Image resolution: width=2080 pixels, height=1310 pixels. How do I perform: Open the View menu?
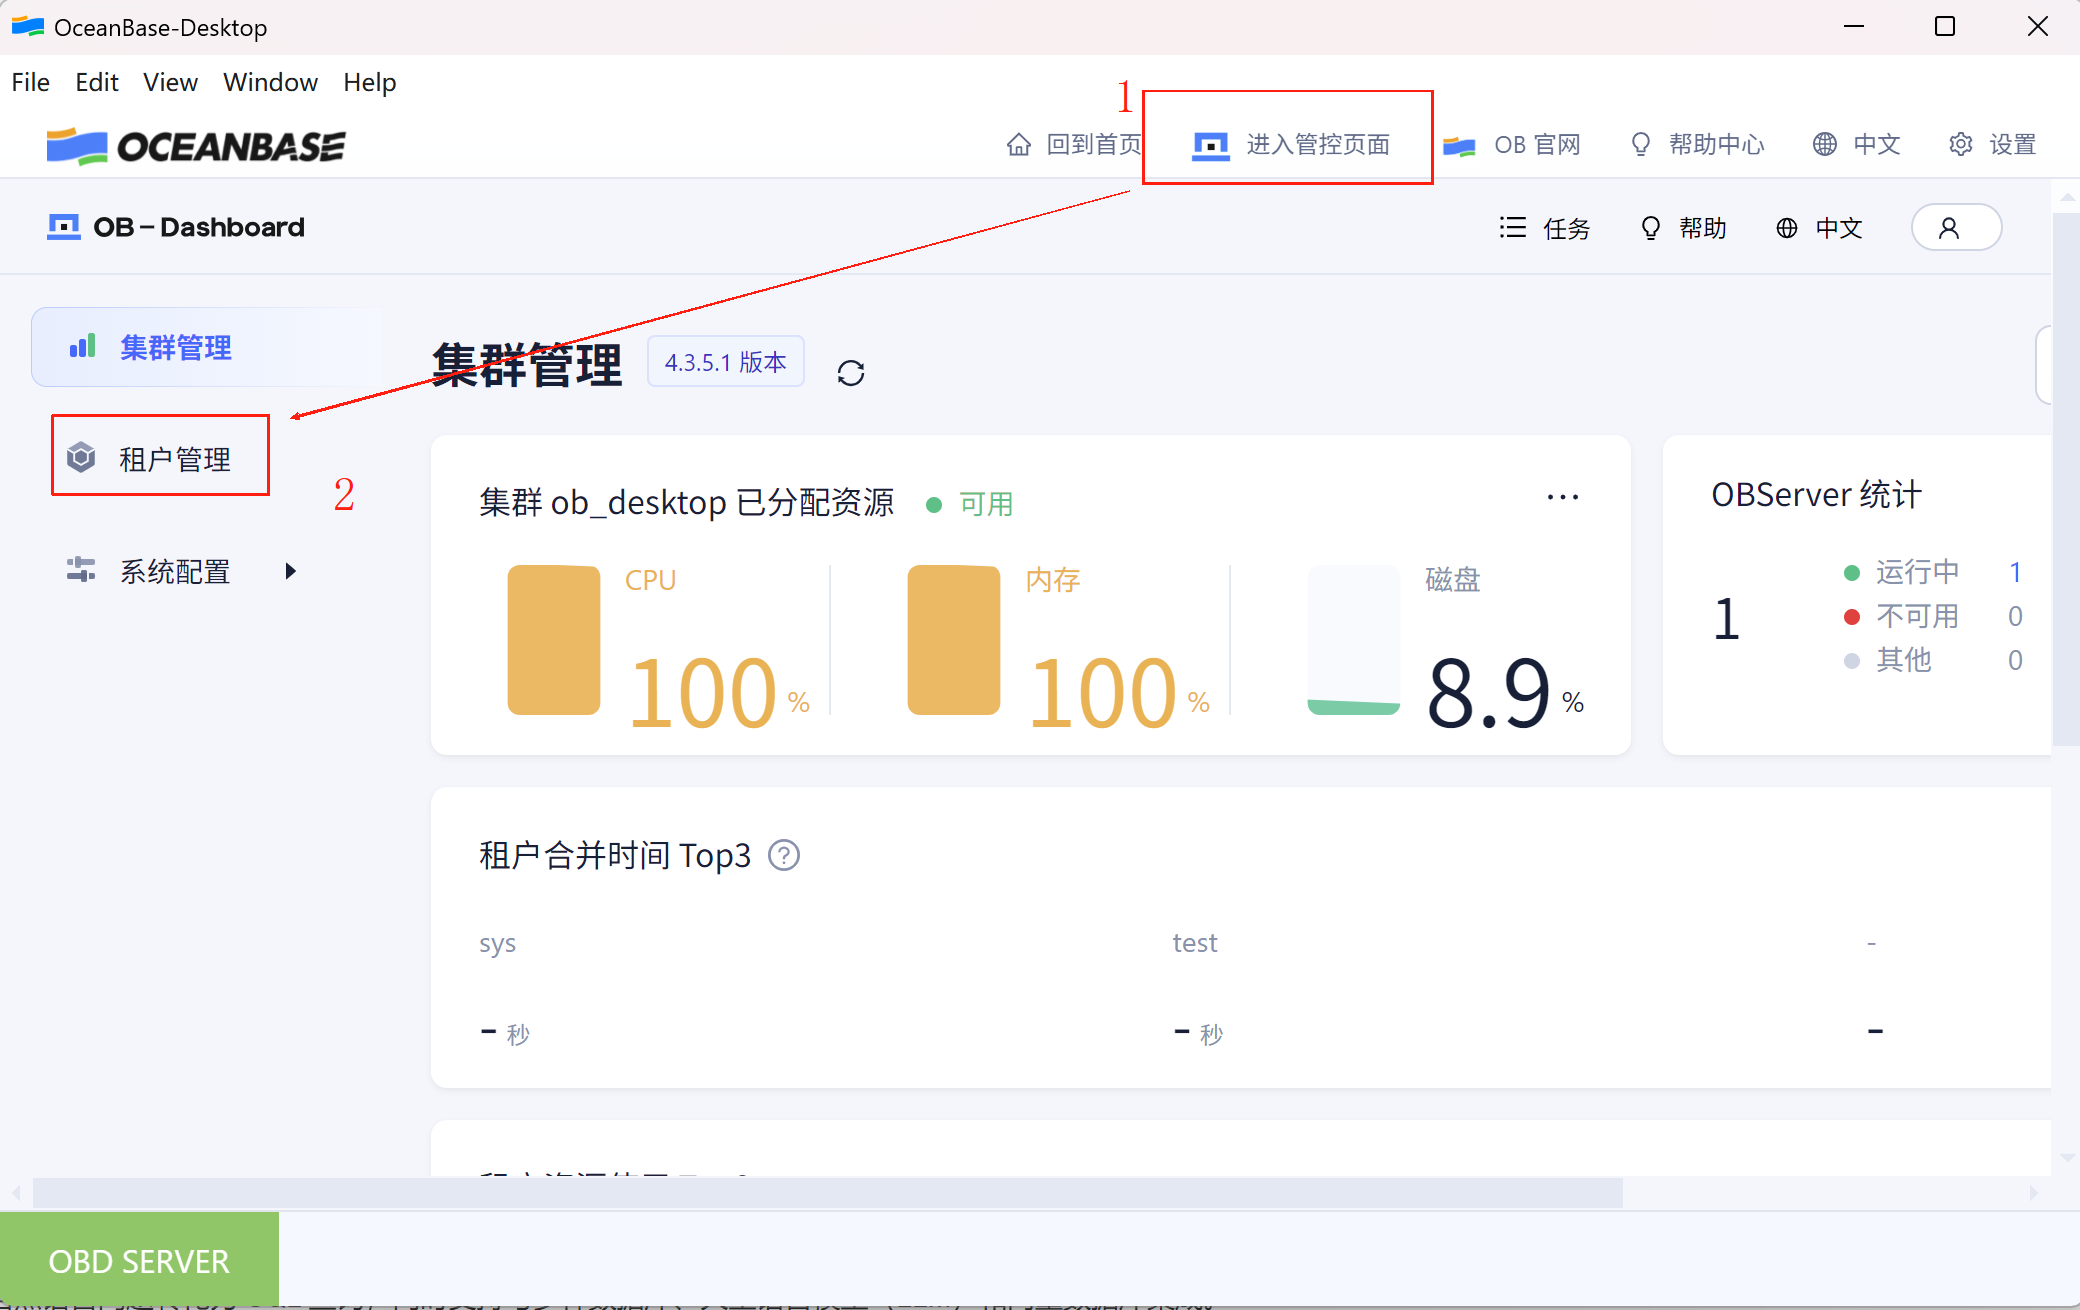coord(170,82)
